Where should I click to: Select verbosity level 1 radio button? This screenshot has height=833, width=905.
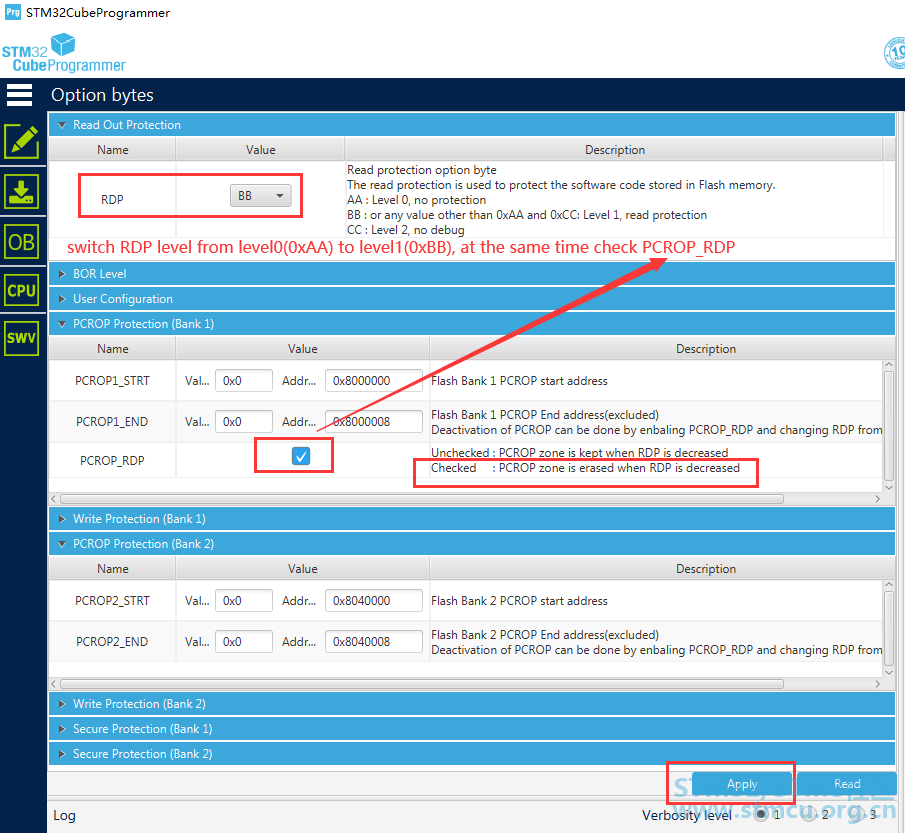[x=761, y=814]
